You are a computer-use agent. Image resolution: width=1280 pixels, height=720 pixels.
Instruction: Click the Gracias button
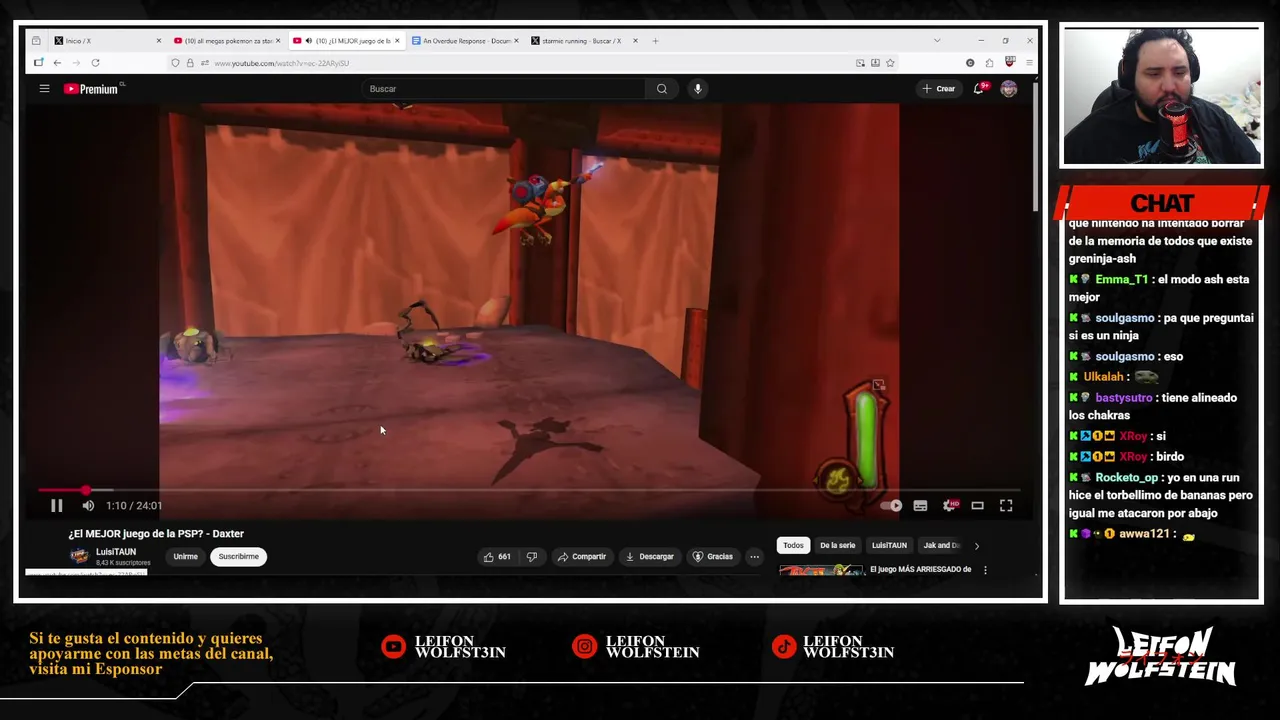(712, 557)
